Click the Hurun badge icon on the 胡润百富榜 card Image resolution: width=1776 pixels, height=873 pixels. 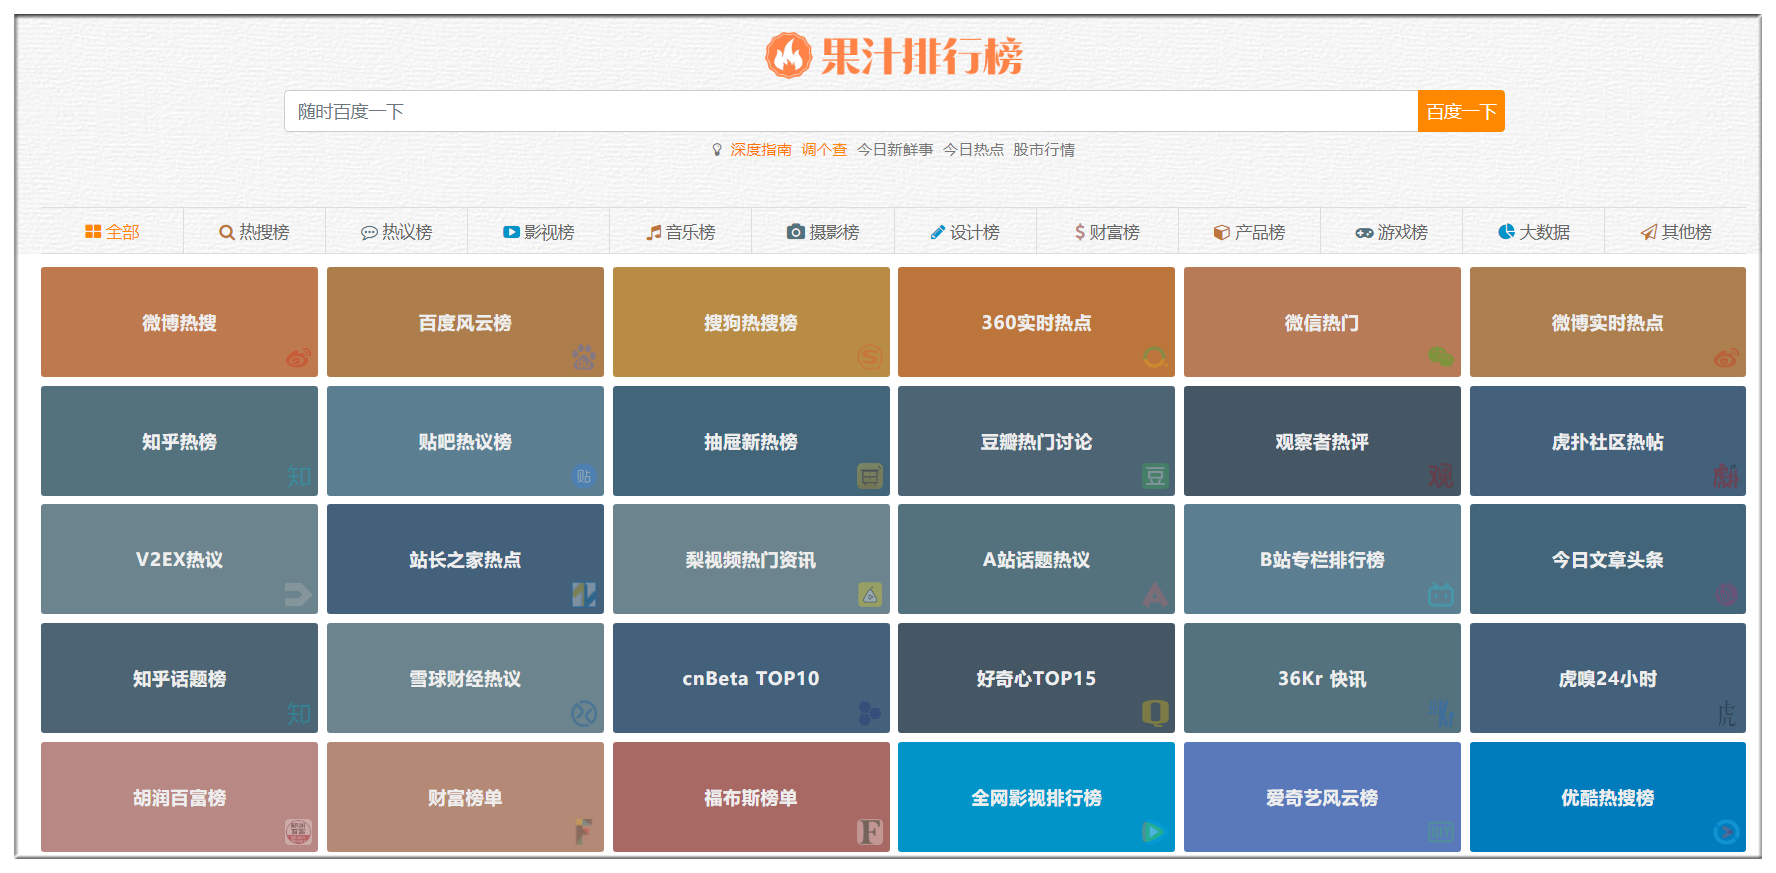point(299,832)
